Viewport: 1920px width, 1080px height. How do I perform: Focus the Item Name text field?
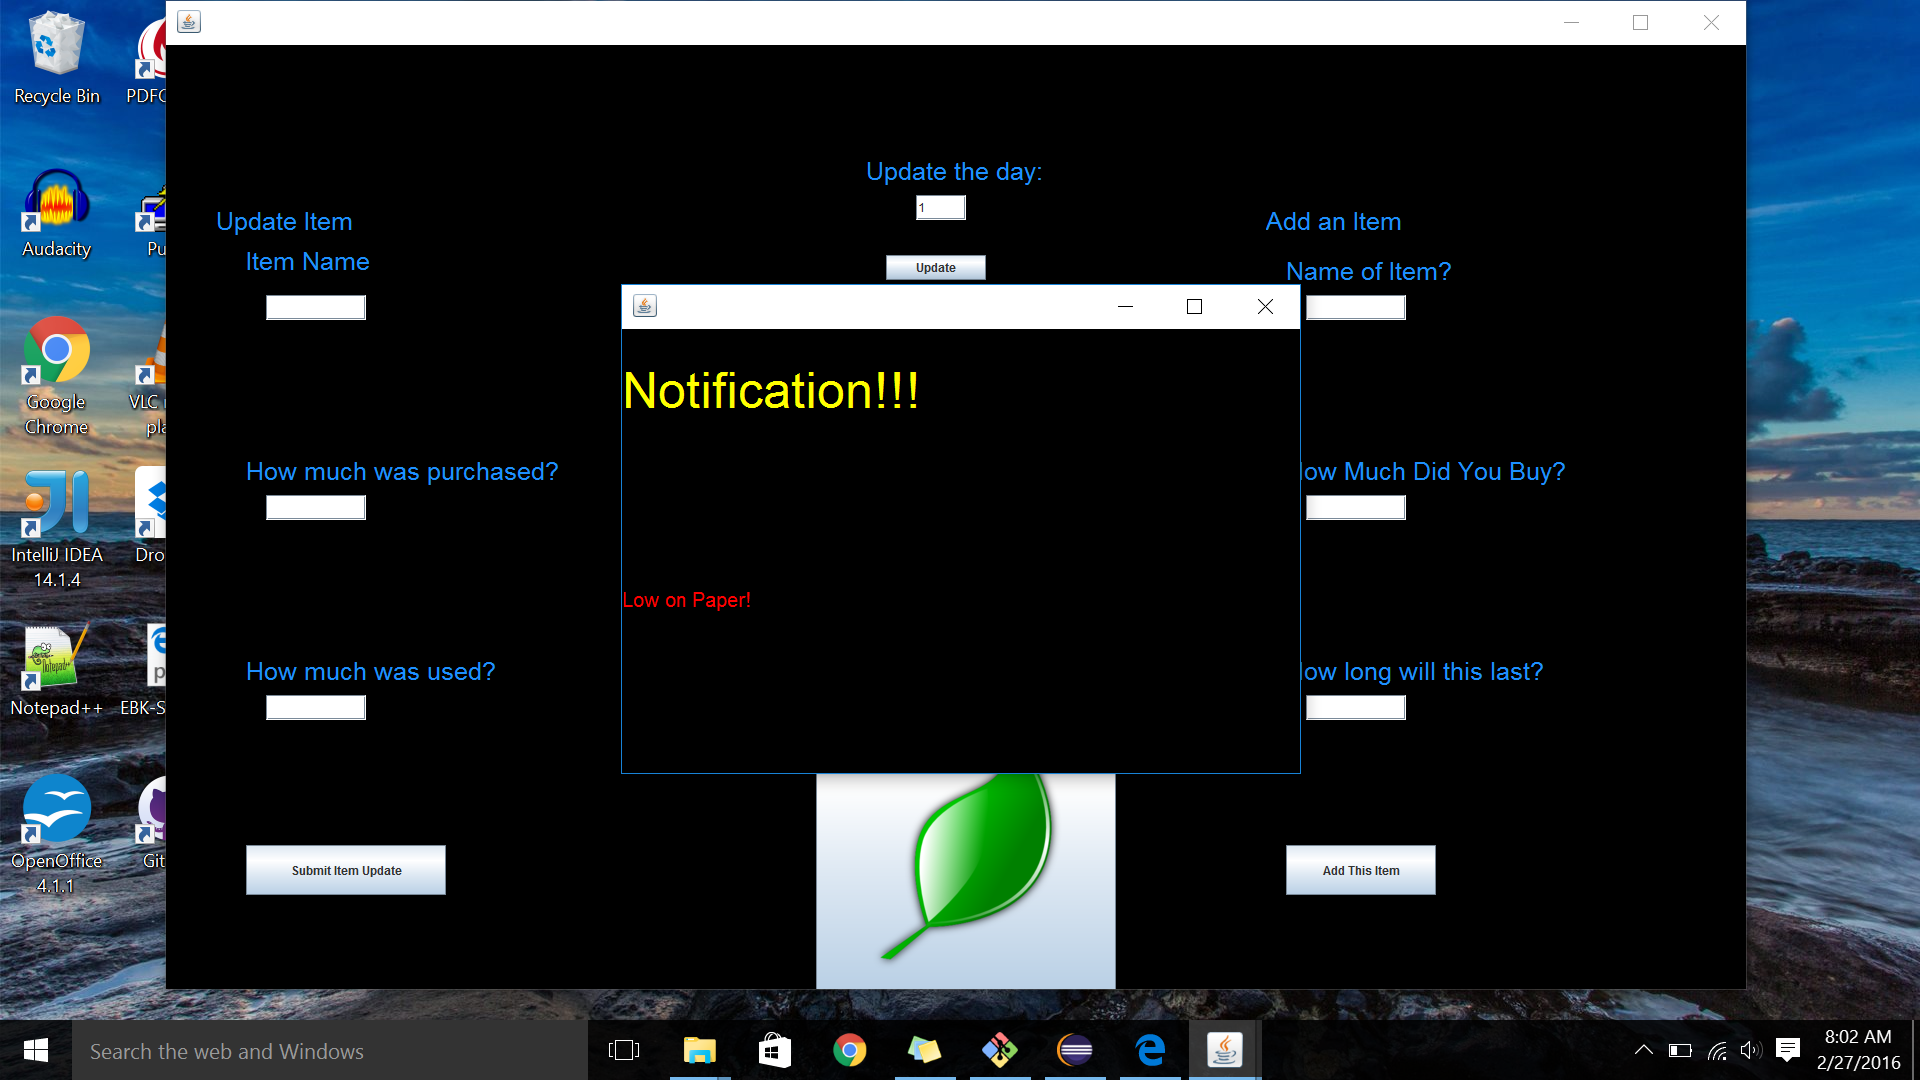316,307
